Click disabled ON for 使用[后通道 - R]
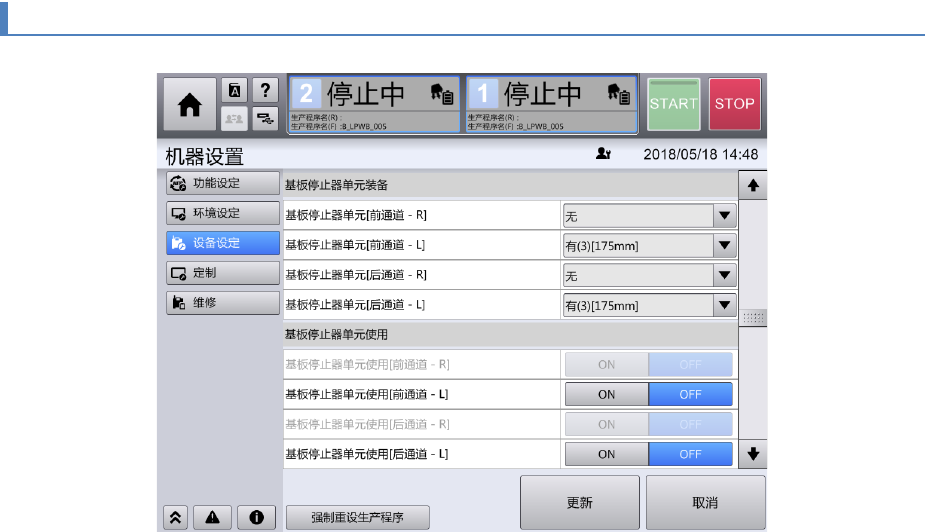Viewport: 925px width, 532px height. (606, 424)
